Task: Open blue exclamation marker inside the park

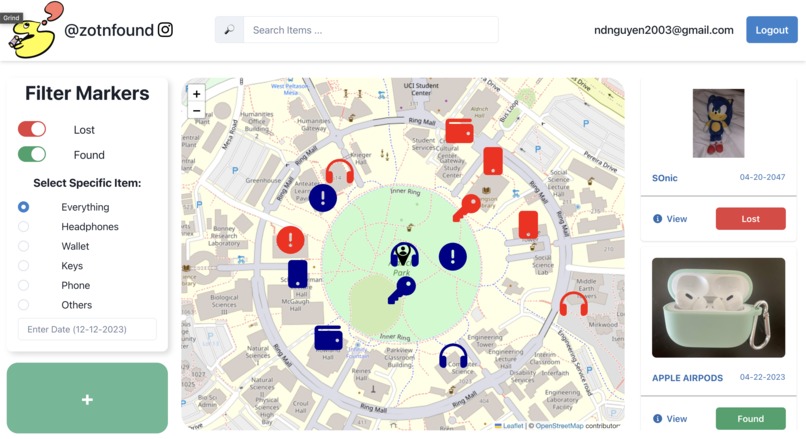Action: click(x=453, y=257)
